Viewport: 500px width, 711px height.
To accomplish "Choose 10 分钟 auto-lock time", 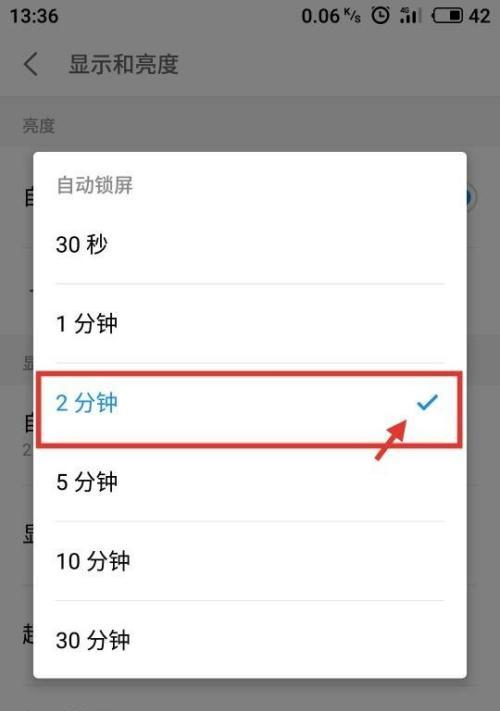I will (250, 561).
